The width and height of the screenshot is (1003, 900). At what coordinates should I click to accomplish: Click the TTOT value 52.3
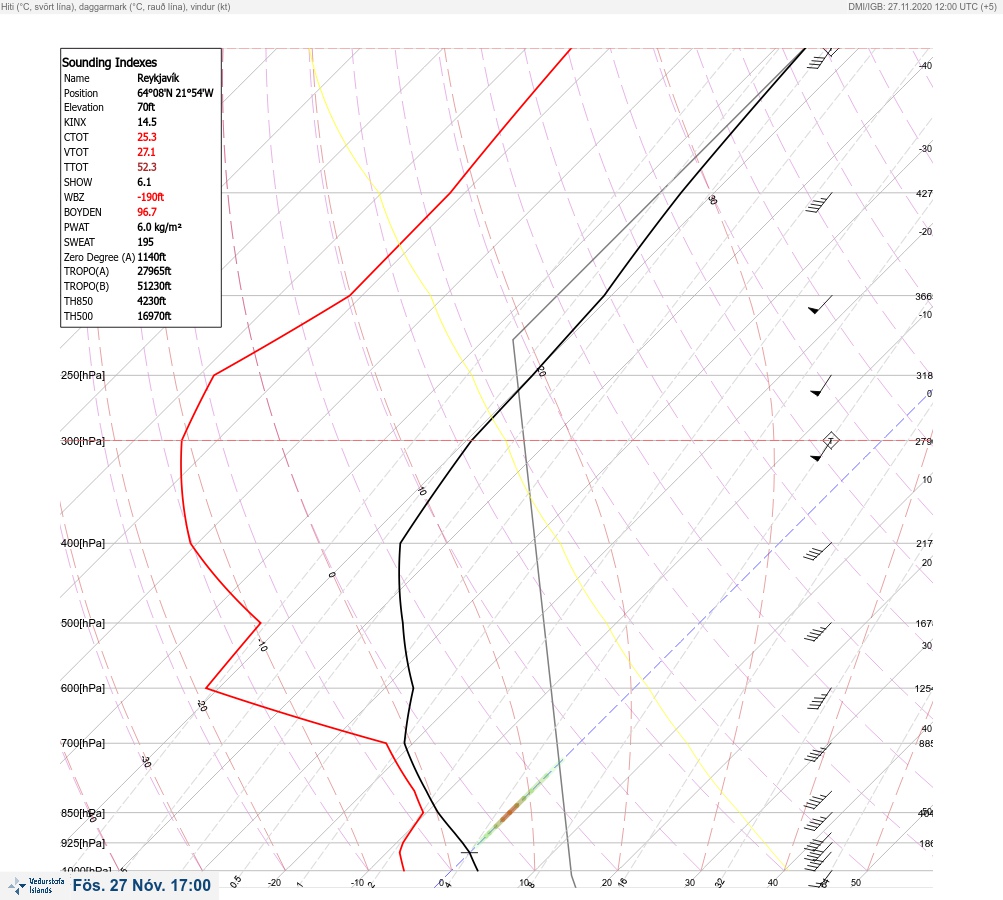click(x=146, y=167)
